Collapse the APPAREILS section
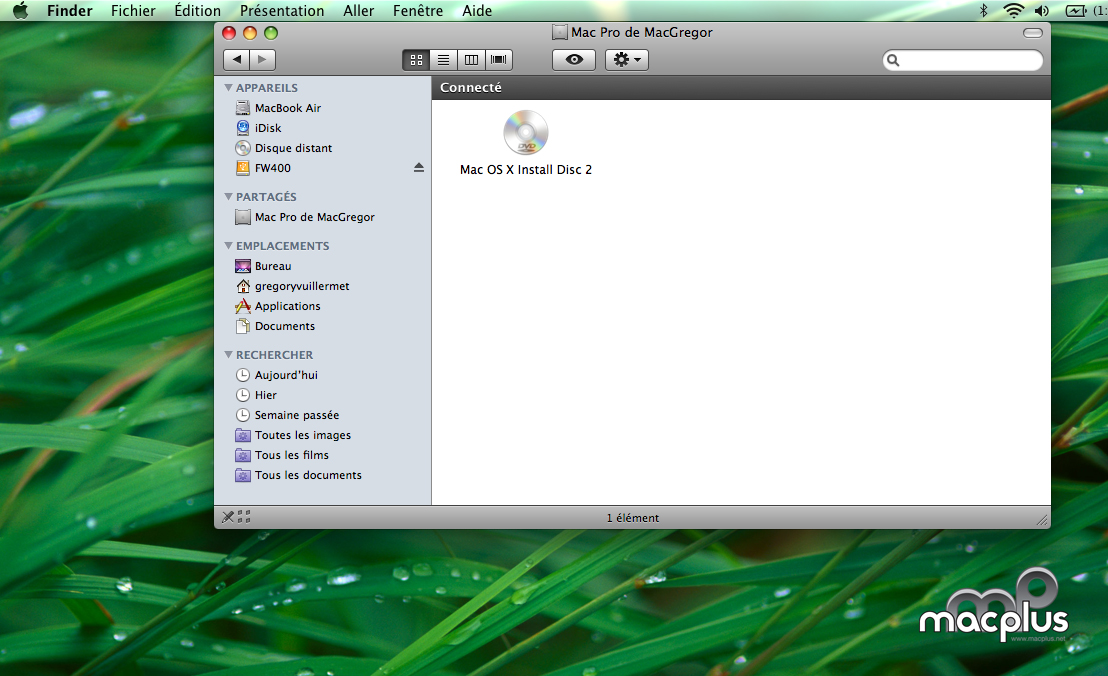The height and width of the screenshot is (676, 1108). (228, 88)
